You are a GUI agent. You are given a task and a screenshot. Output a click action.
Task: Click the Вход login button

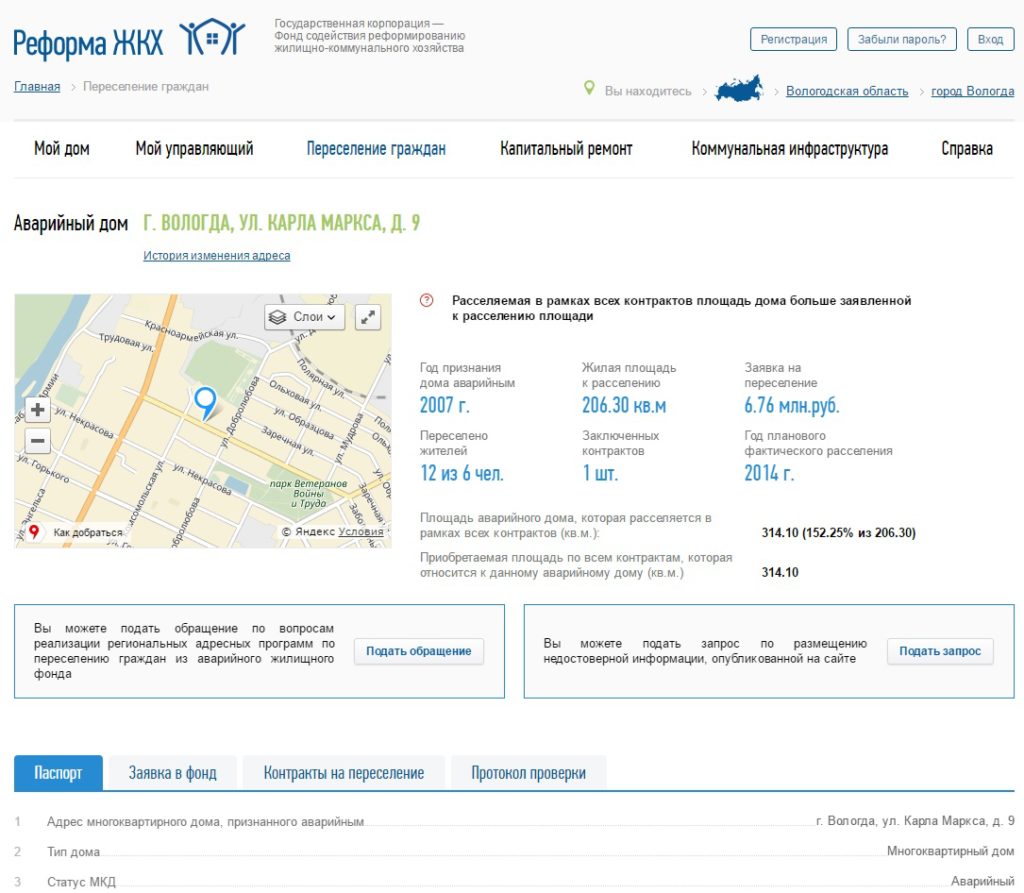990,39
